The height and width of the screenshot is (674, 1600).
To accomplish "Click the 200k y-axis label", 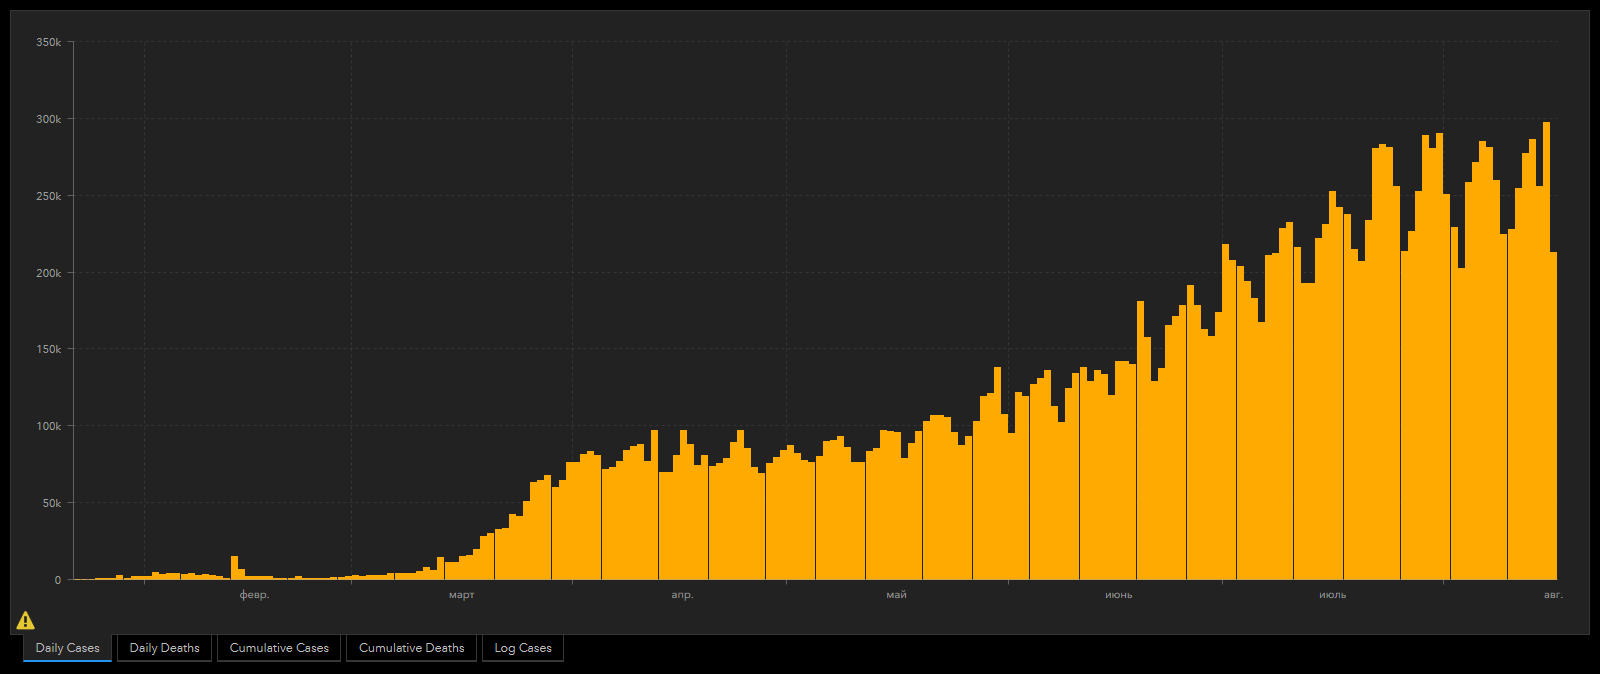I will click(x=48, y=273).
